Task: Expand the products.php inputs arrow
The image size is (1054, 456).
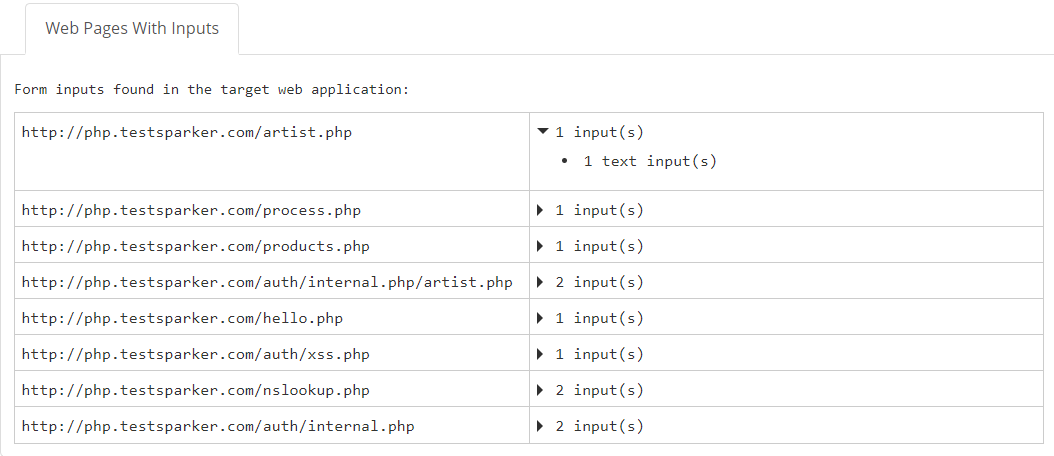Action: click(x=541, y=246)
